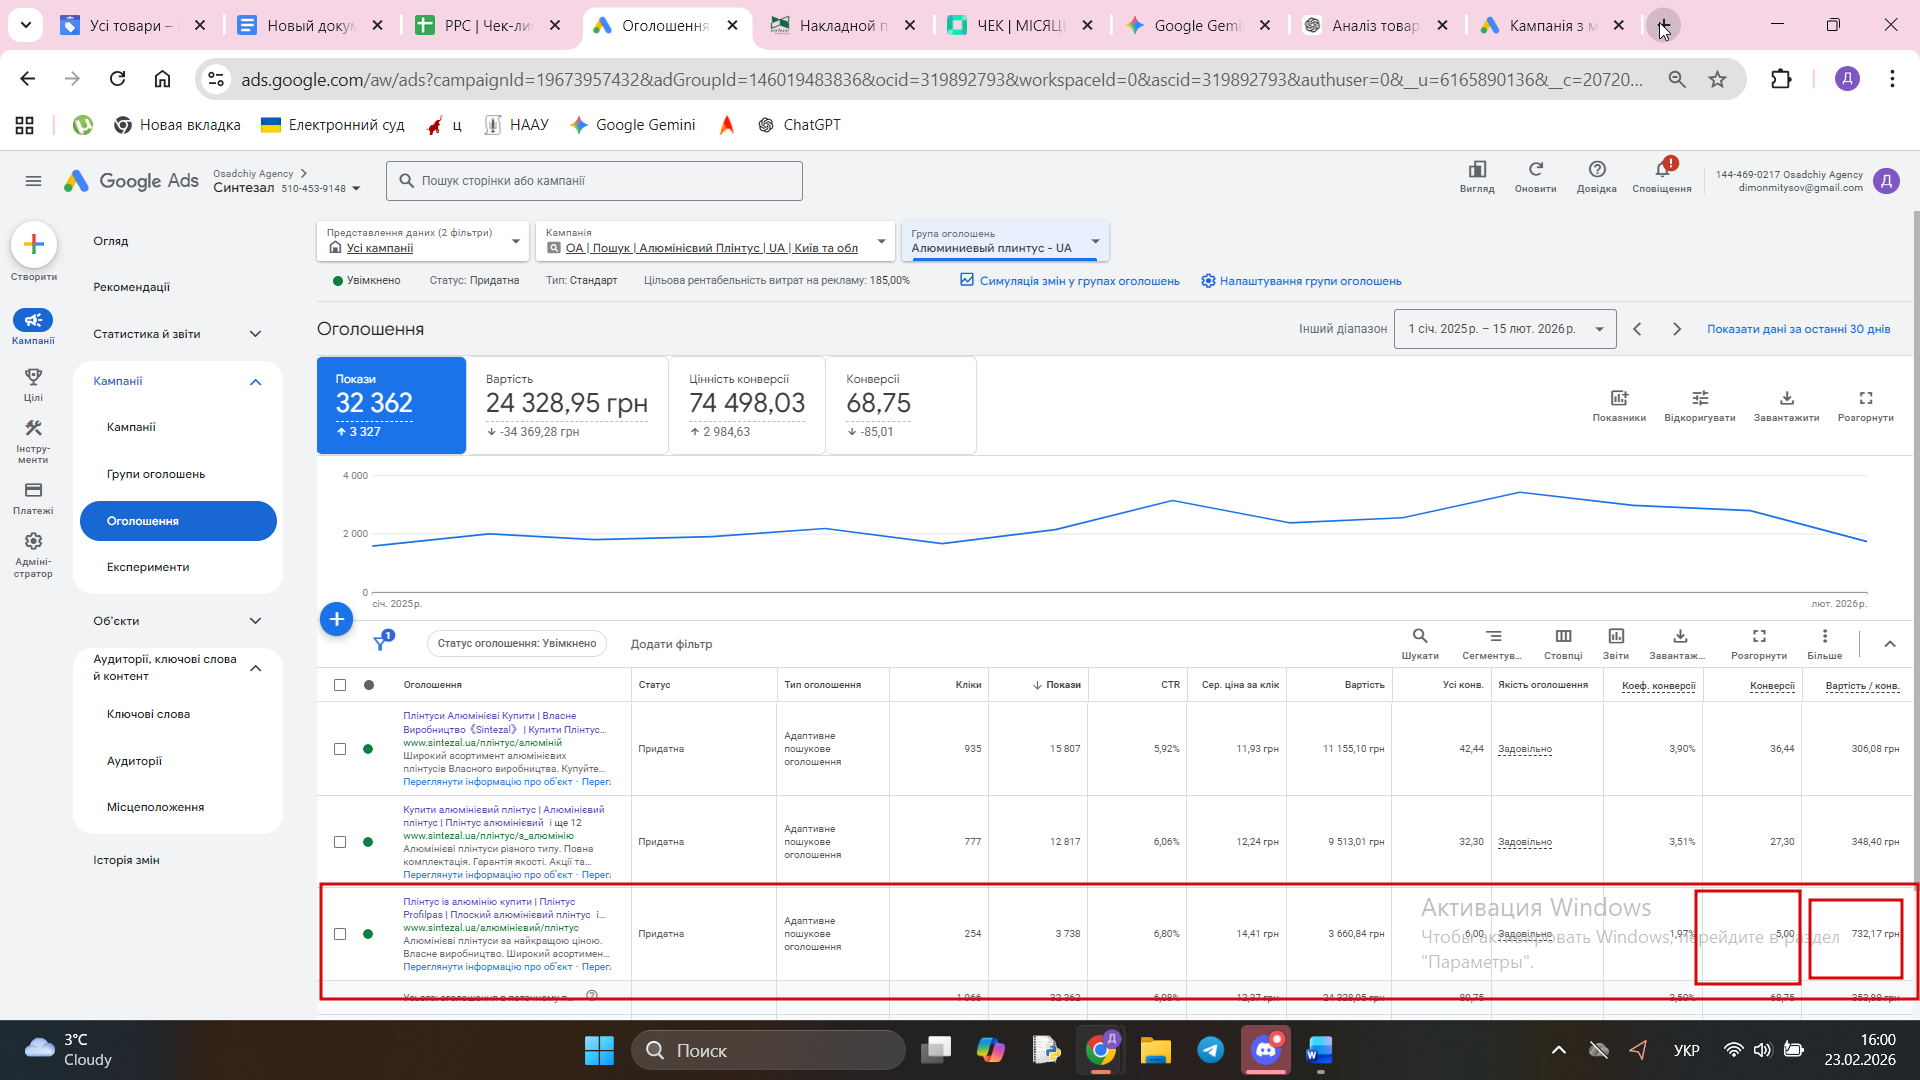Click the Оновити refresh icon
Screen dimensions: 1920x1080
tap(1535, 170)
